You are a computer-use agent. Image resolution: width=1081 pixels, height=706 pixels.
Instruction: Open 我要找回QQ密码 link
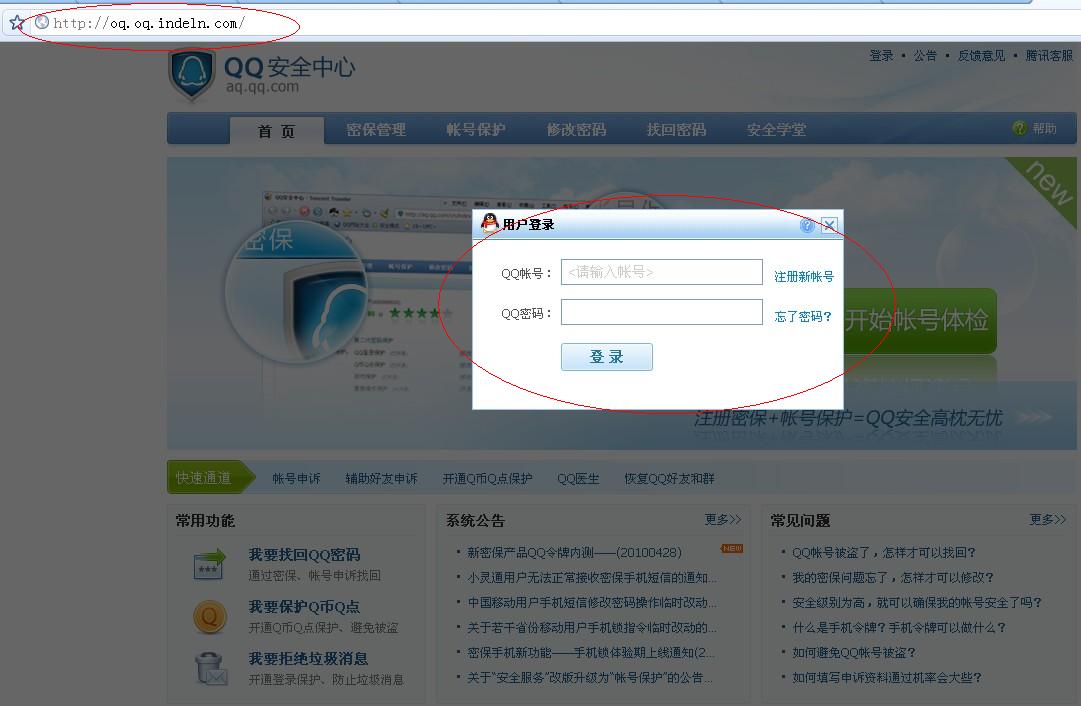[304, 554]
